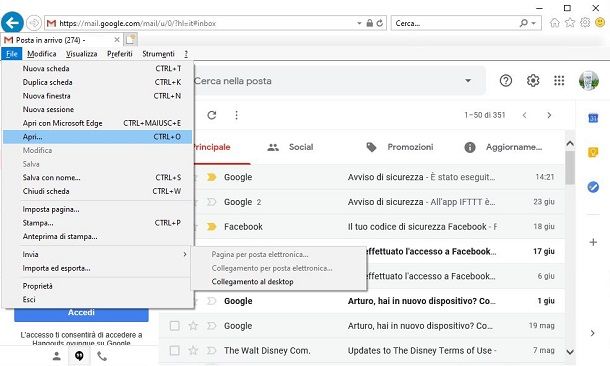Image resolution: width=610 pixels, height=366 pixels.
Task: Expand the Invia submenu arrow
Action: click(x=185, y=254)
